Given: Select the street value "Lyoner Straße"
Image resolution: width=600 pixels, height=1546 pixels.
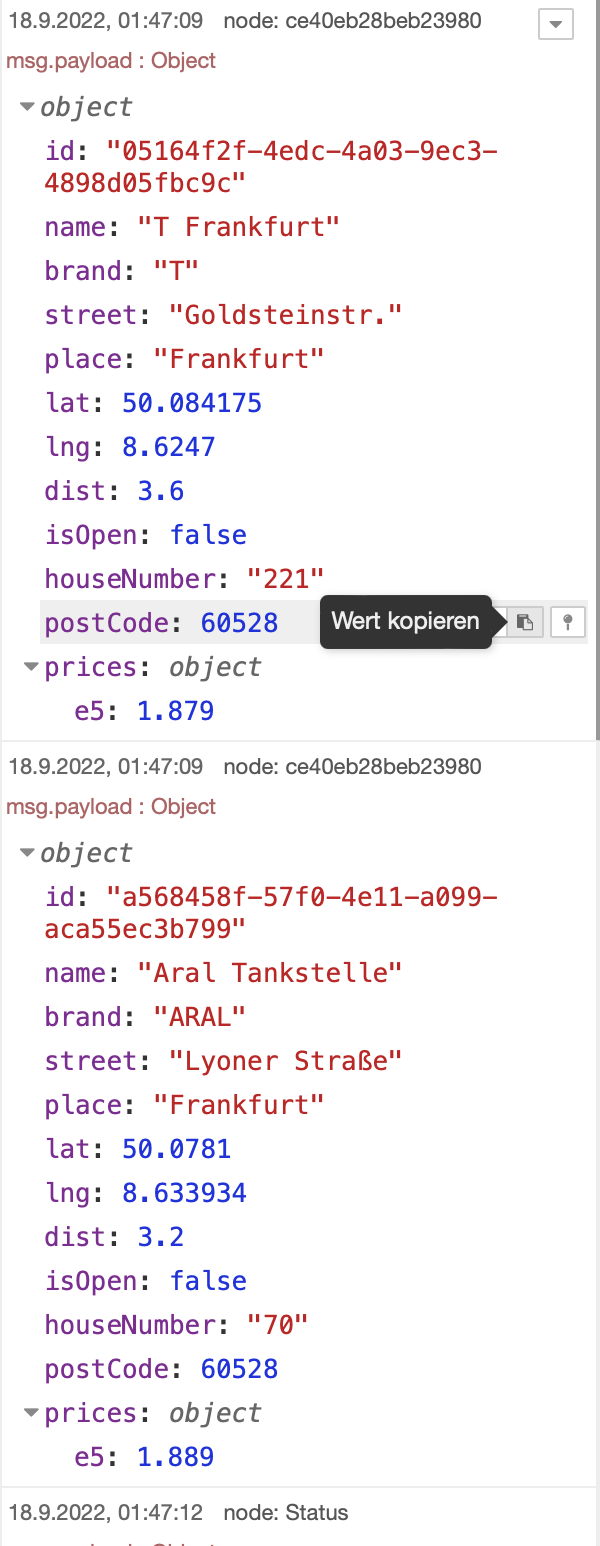Looking at the screenshot, I should tap(285, 1061).
